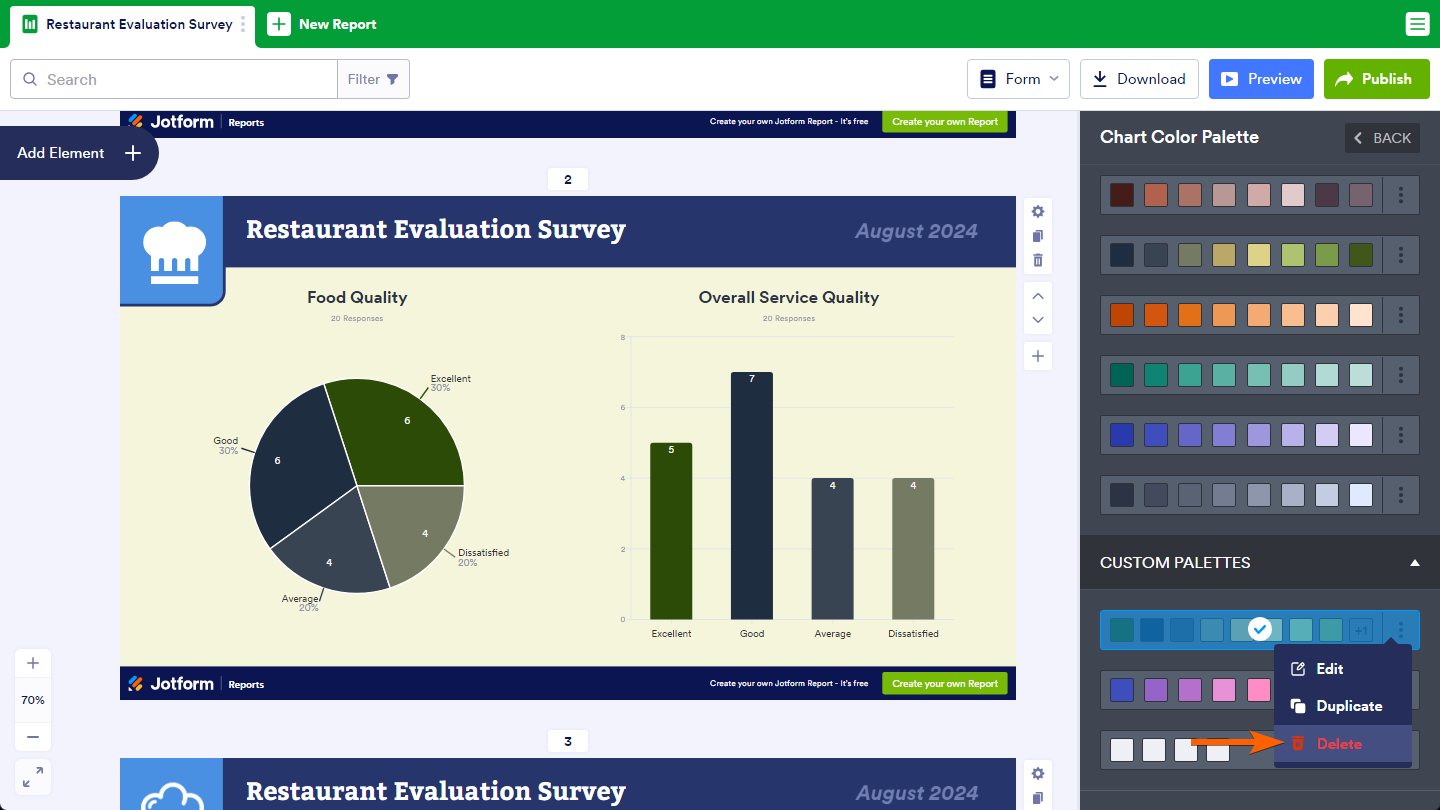Viewport: 1440px width, 810px height.
Task: Open options for the orange palette
Action: pos(1401,315)
